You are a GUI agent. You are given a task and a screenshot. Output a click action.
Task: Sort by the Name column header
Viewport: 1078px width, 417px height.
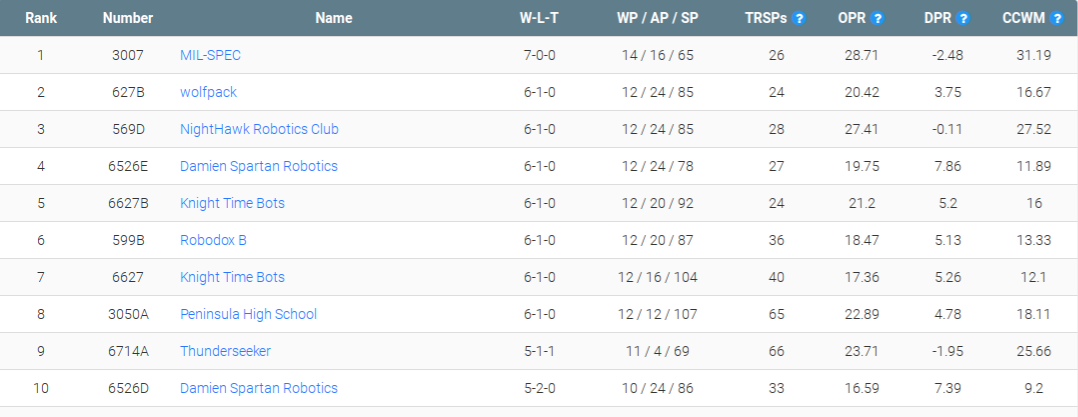click(x=334, y=19)
